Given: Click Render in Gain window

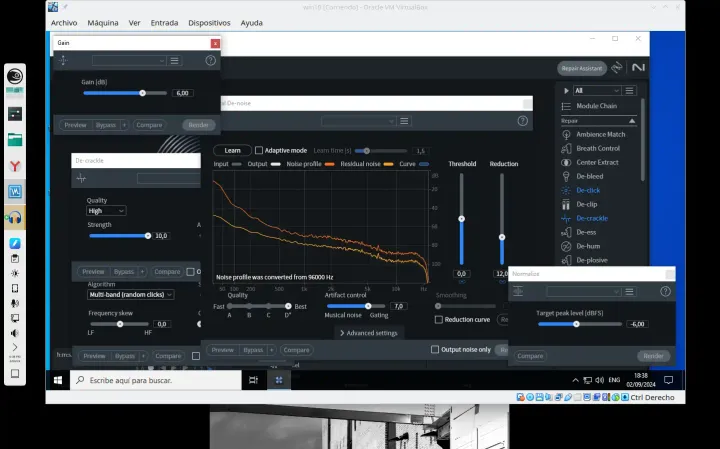Looking at the screenshot, I should pos(198,125).
